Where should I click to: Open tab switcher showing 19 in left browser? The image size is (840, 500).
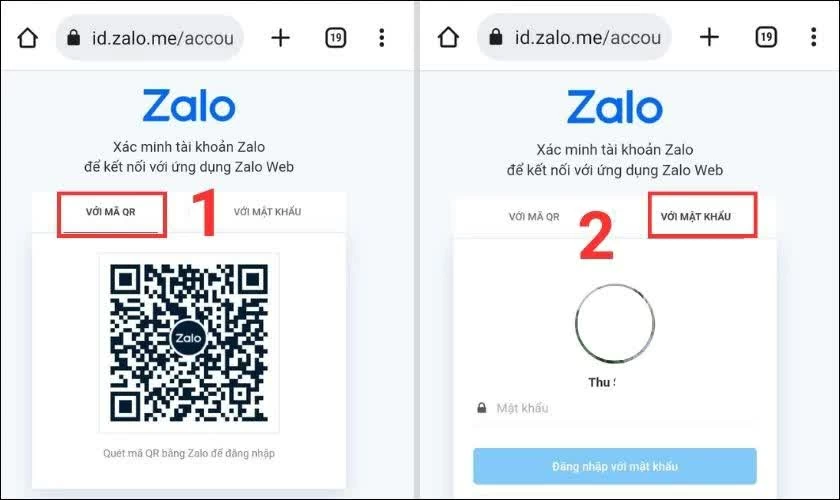coord(335,38)
